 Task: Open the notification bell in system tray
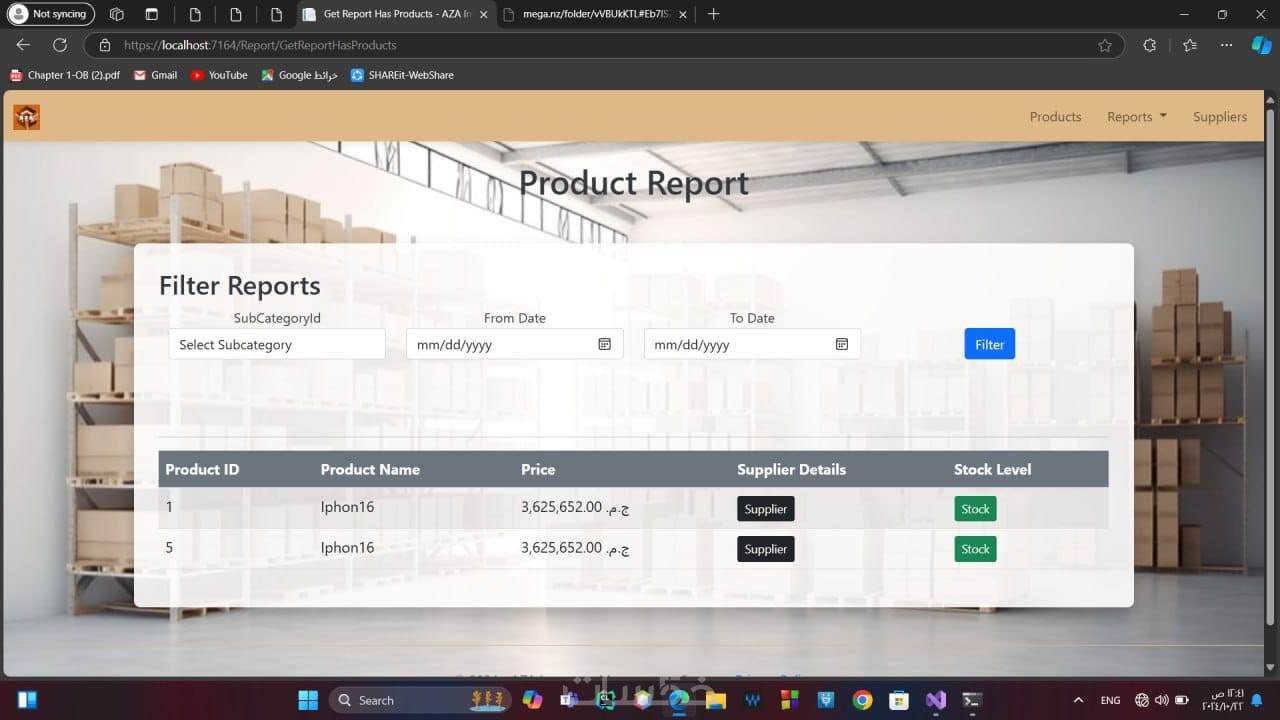[x=1257, y=700]
